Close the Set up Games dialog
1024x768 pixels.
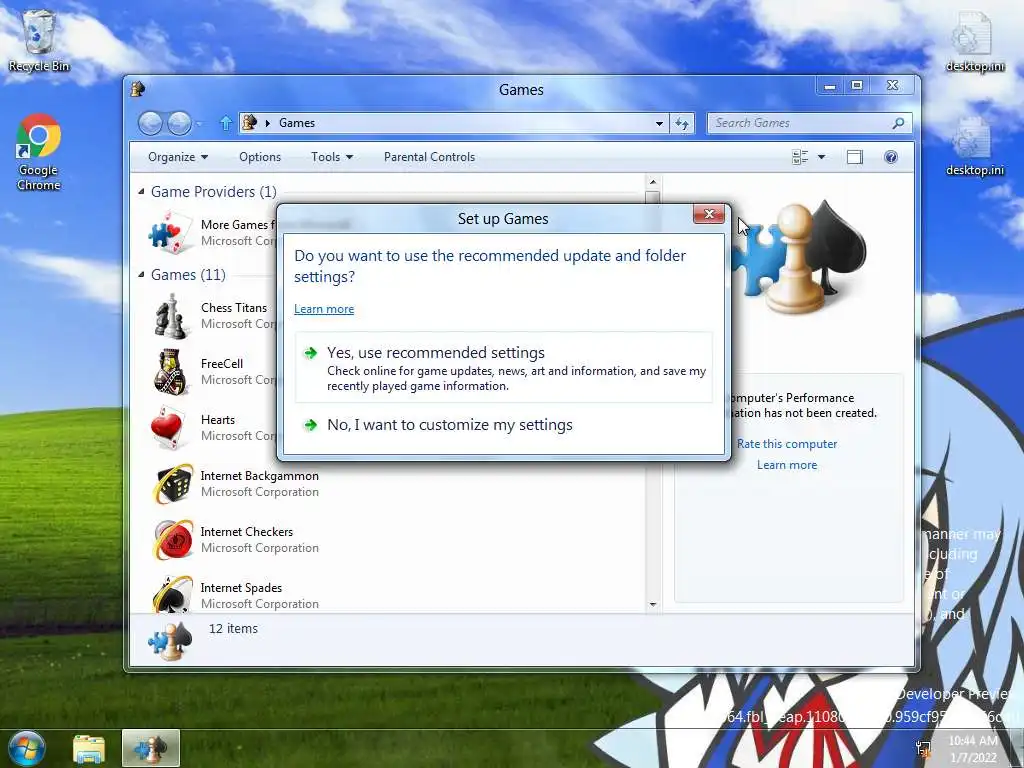point(709,214)
